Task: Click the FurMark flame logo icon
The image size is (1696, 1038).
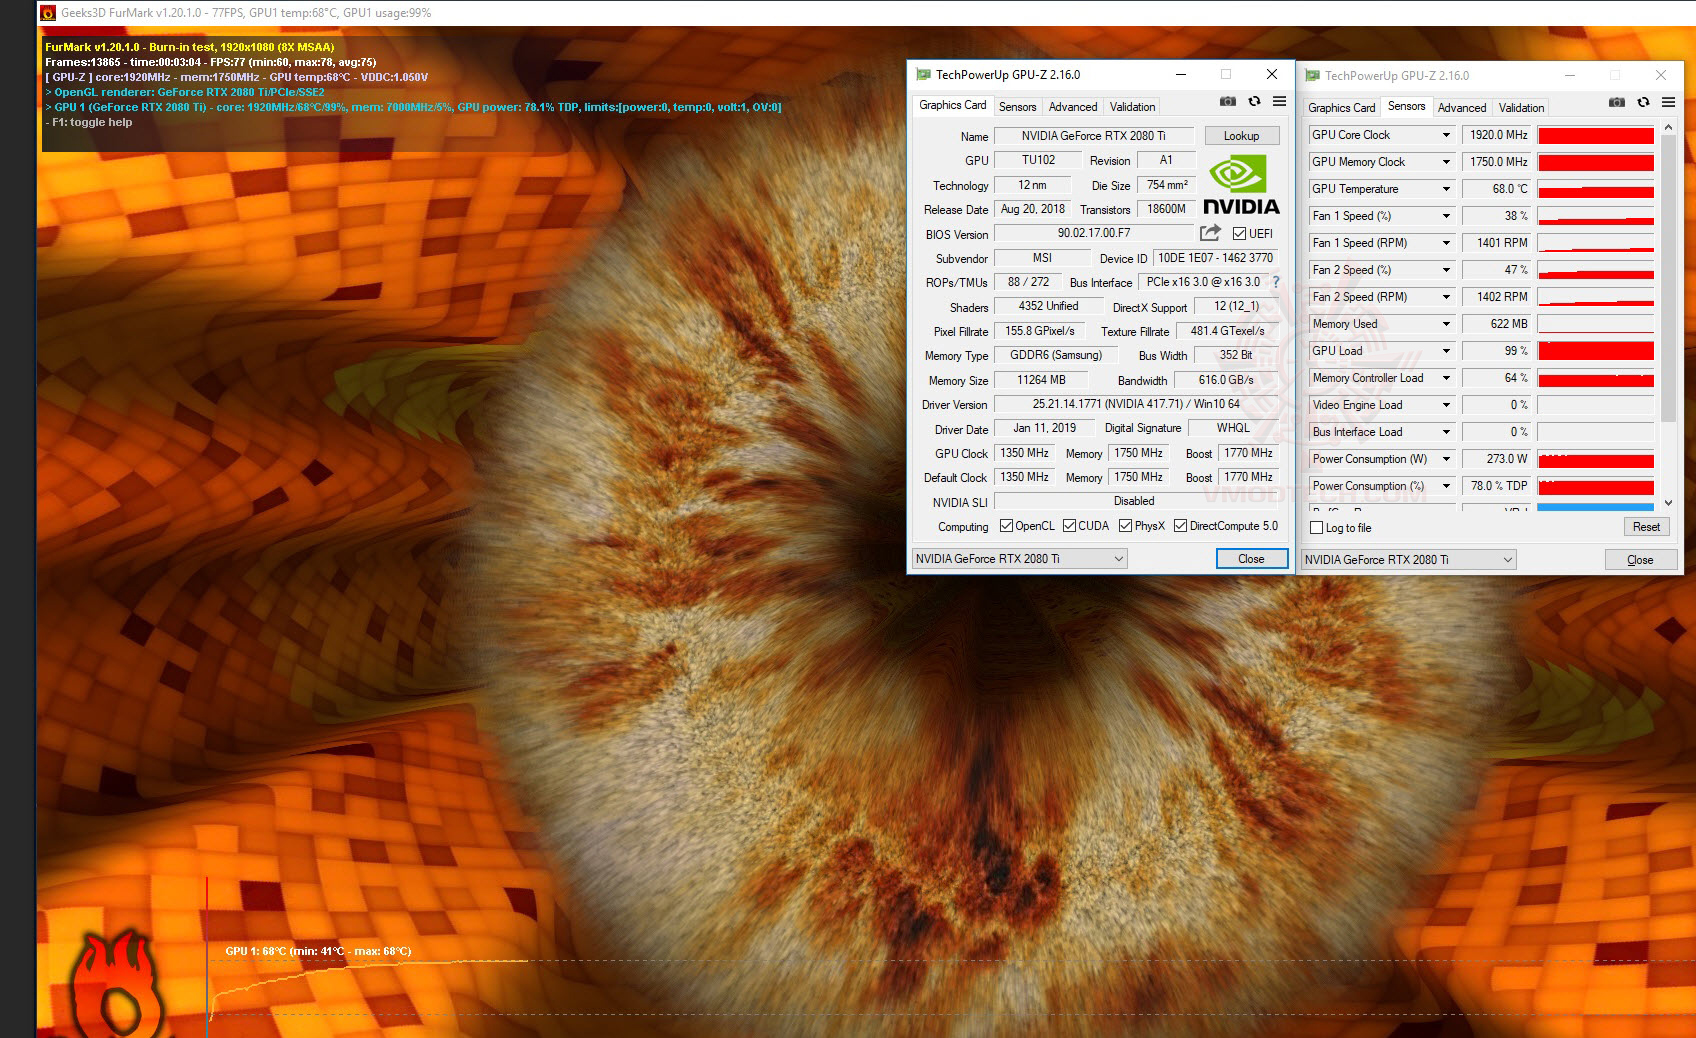Action: 118,985
